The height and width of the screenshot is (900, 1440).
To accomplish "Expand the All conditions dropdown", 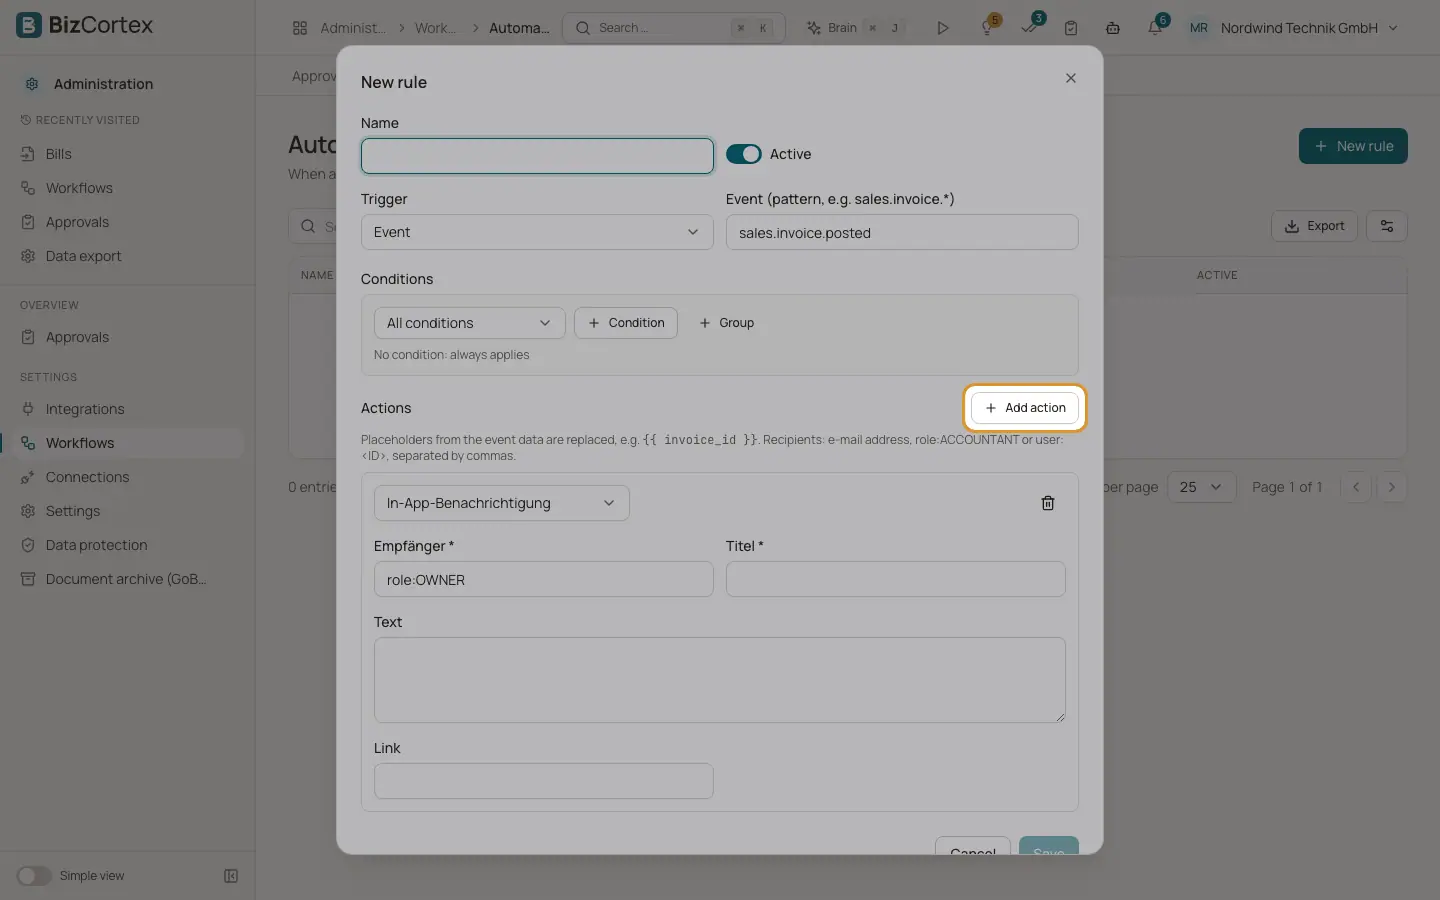I will click(x=470, y=323).
